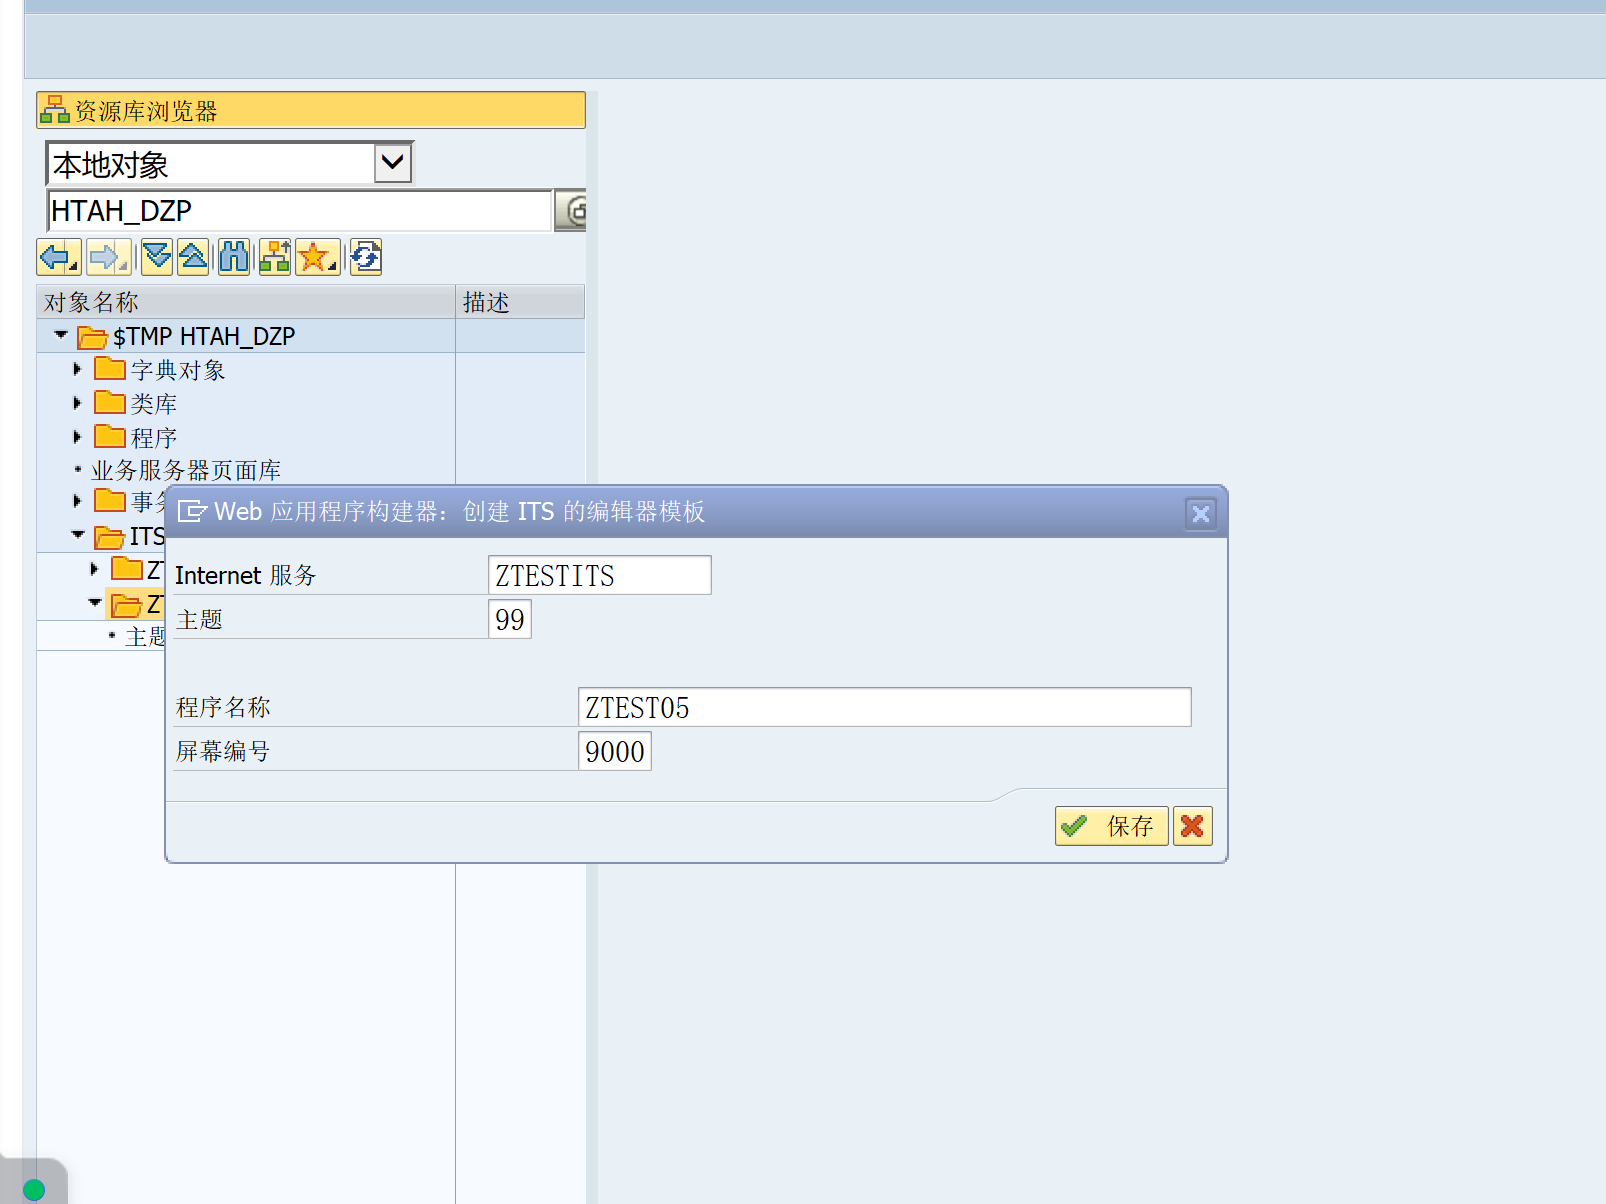Cancel the dialog with the red X button
1606x1204 pixels.
coord(1192,826)
